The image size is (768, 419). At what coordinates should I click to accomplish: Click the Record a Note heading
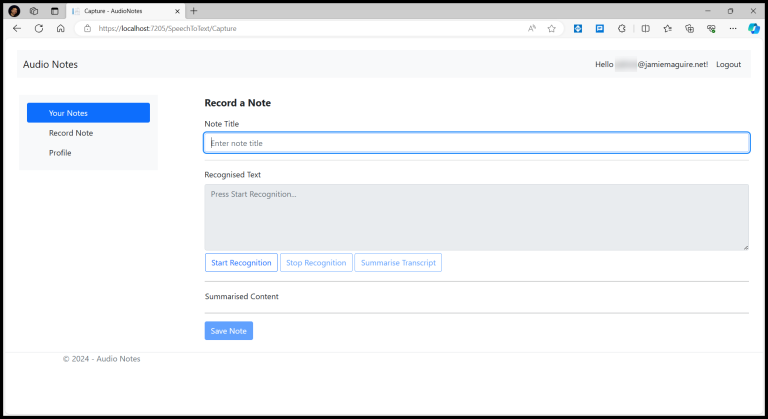[x=238, y=103]
